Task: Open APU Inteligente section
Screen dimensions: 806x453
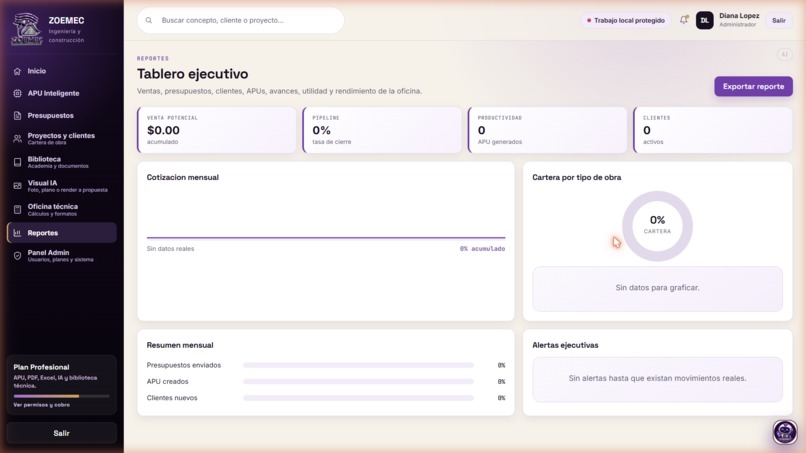Action: tap(62, 93)
